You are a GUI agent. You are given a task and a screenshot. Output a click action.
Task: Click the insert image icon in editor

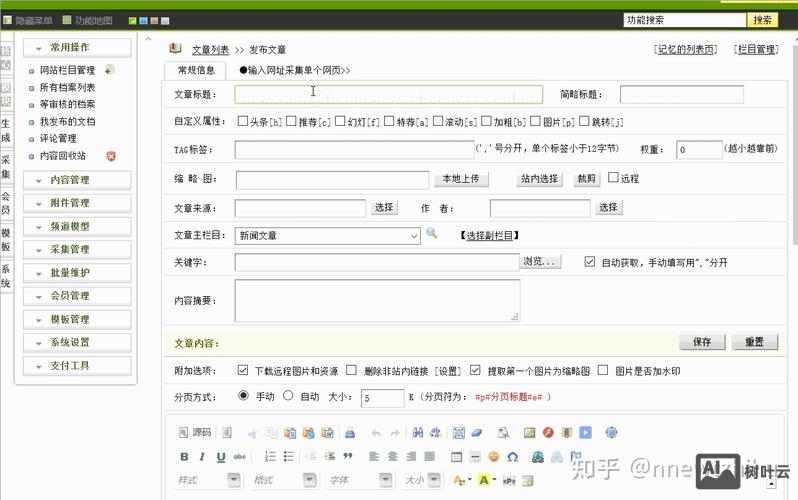(529, 433)
